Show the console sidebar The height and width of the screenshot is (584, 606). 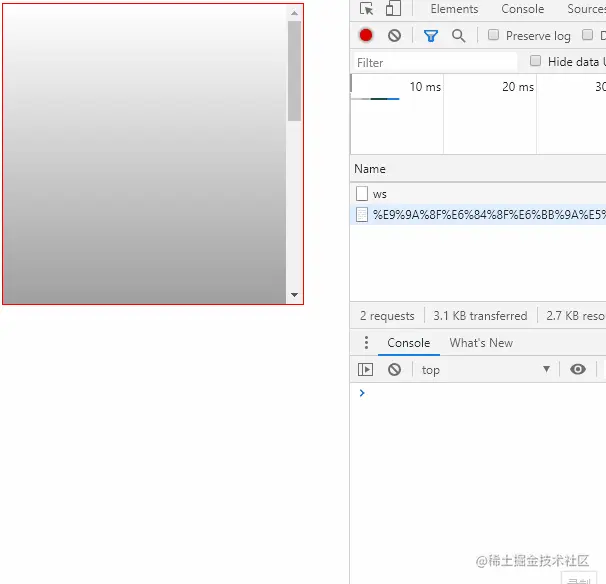pos(365,369)
